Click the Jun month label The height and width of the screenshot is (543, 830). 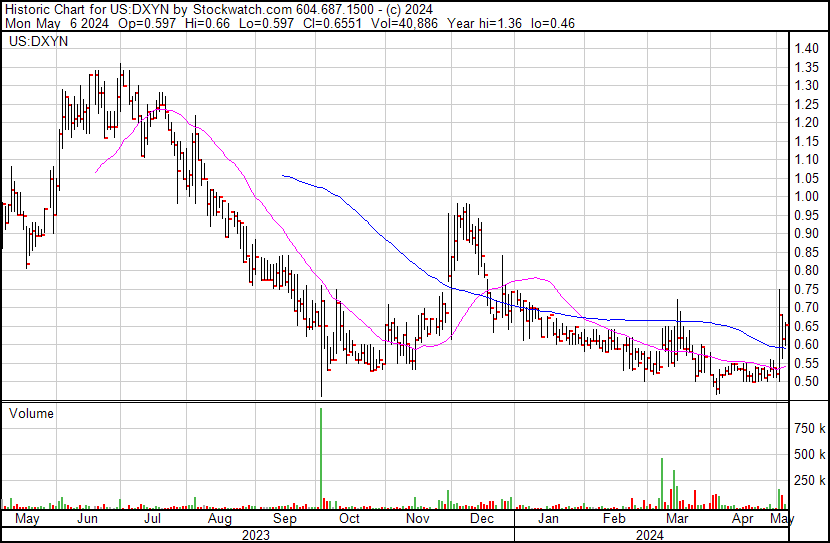tap(87, 518)
